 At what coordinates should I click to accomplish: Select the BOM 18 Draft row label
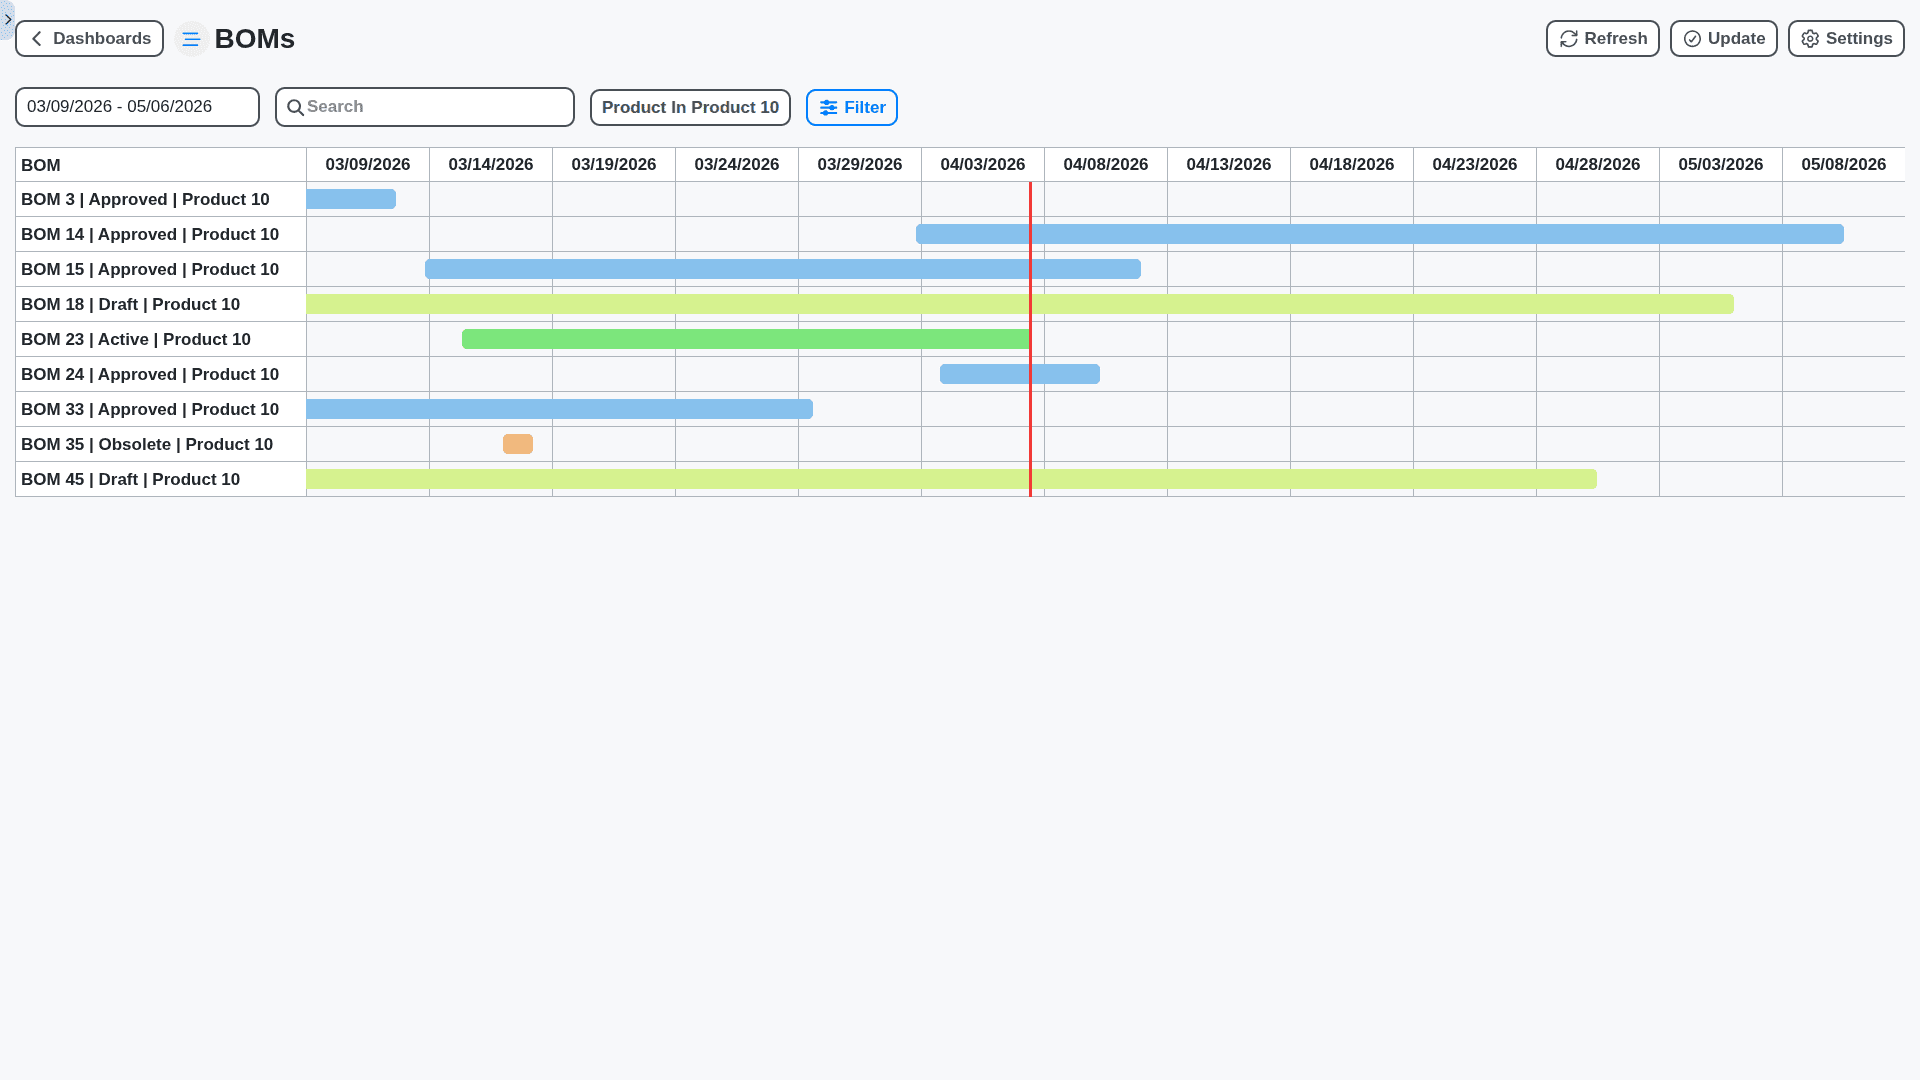[x=130, y=304]
